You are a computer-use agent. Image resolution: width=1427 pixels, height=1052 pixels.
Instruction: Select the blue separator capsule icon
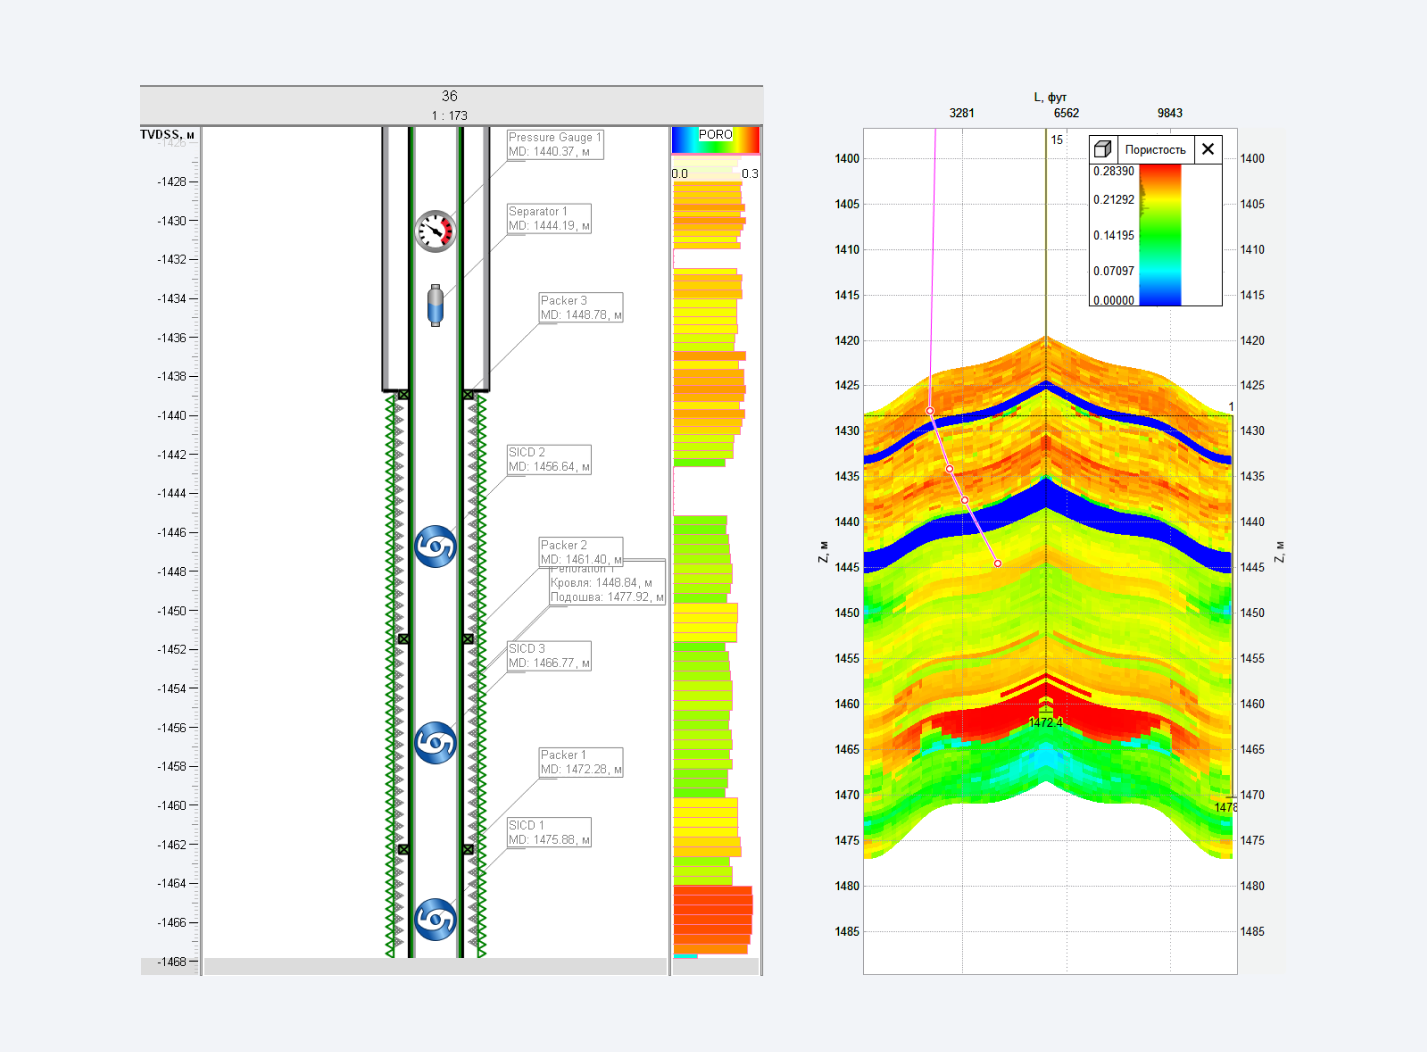point(435,305)
